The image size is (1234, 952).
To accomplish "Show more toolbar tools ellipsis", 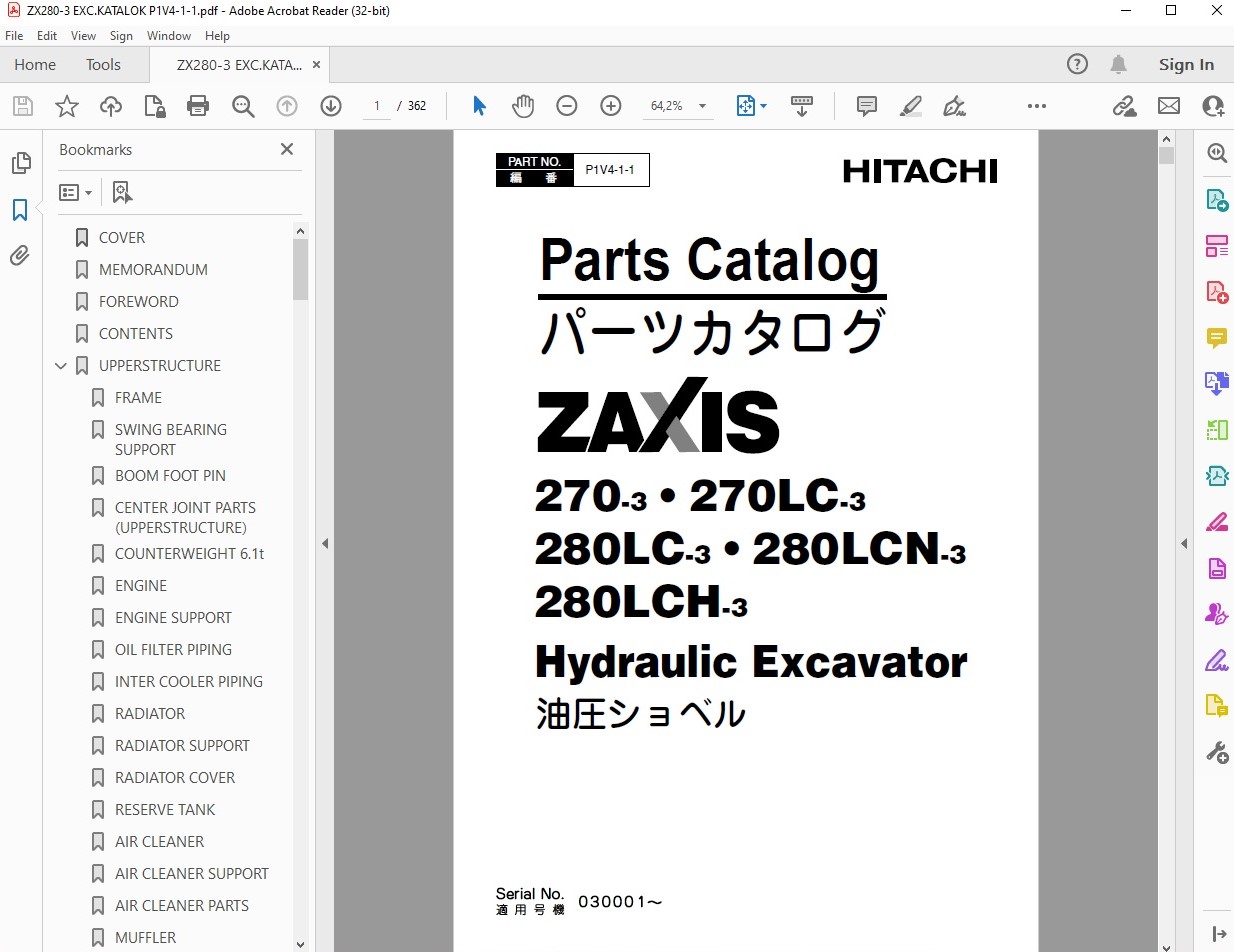I will (1037, 106).
